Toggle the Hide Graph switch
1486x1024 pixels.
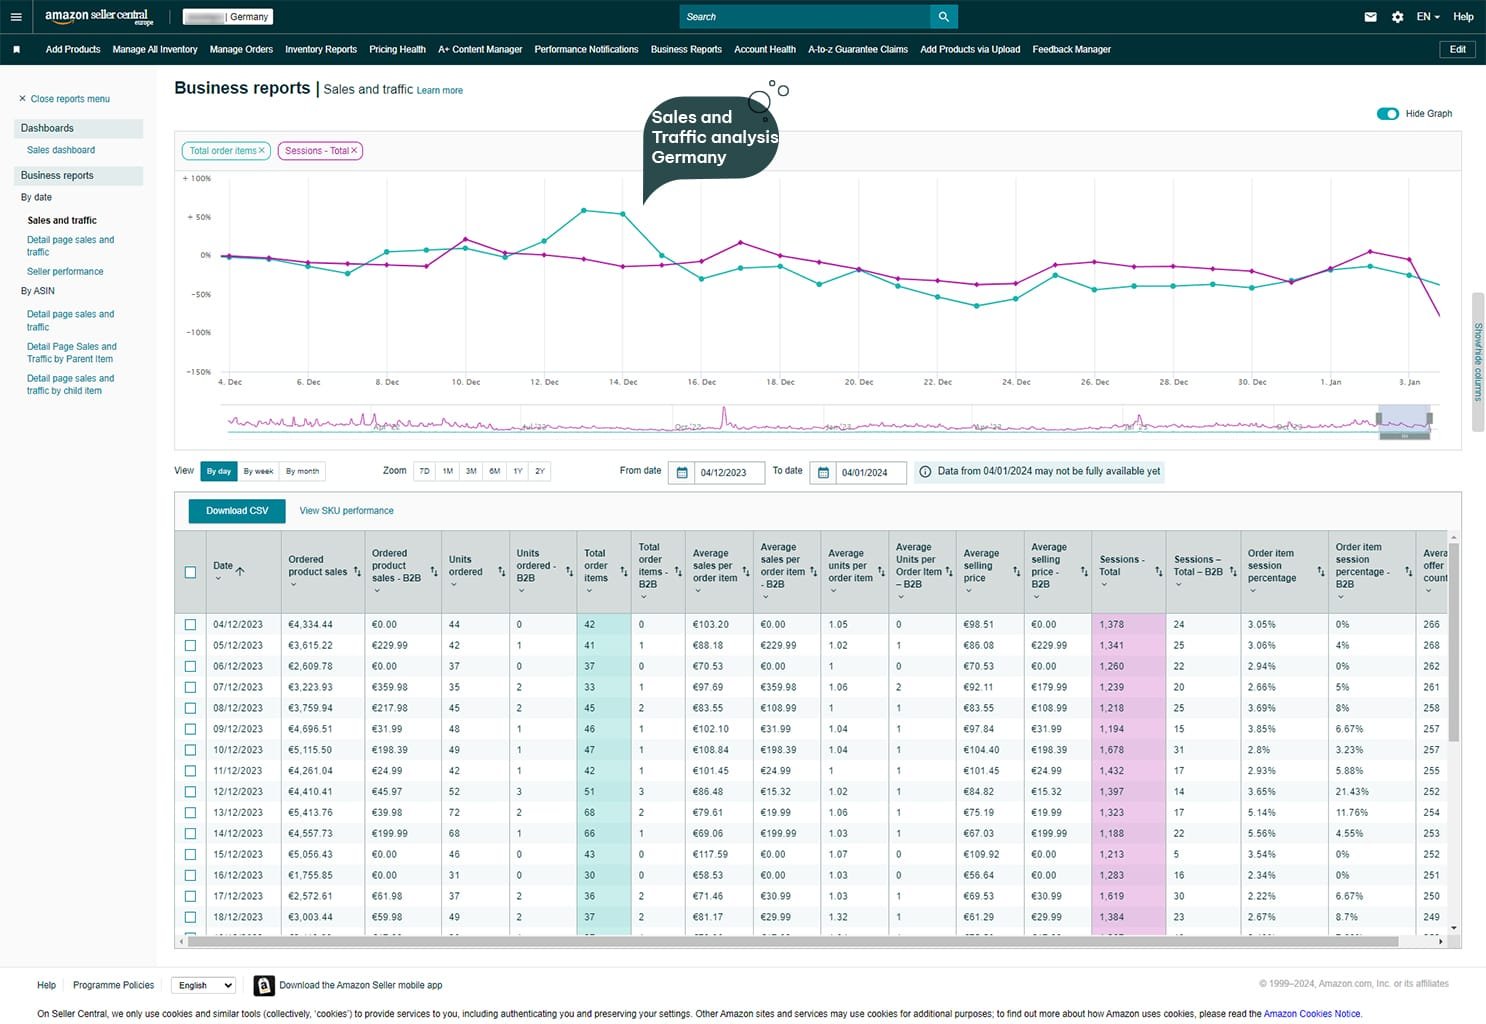1387,114
